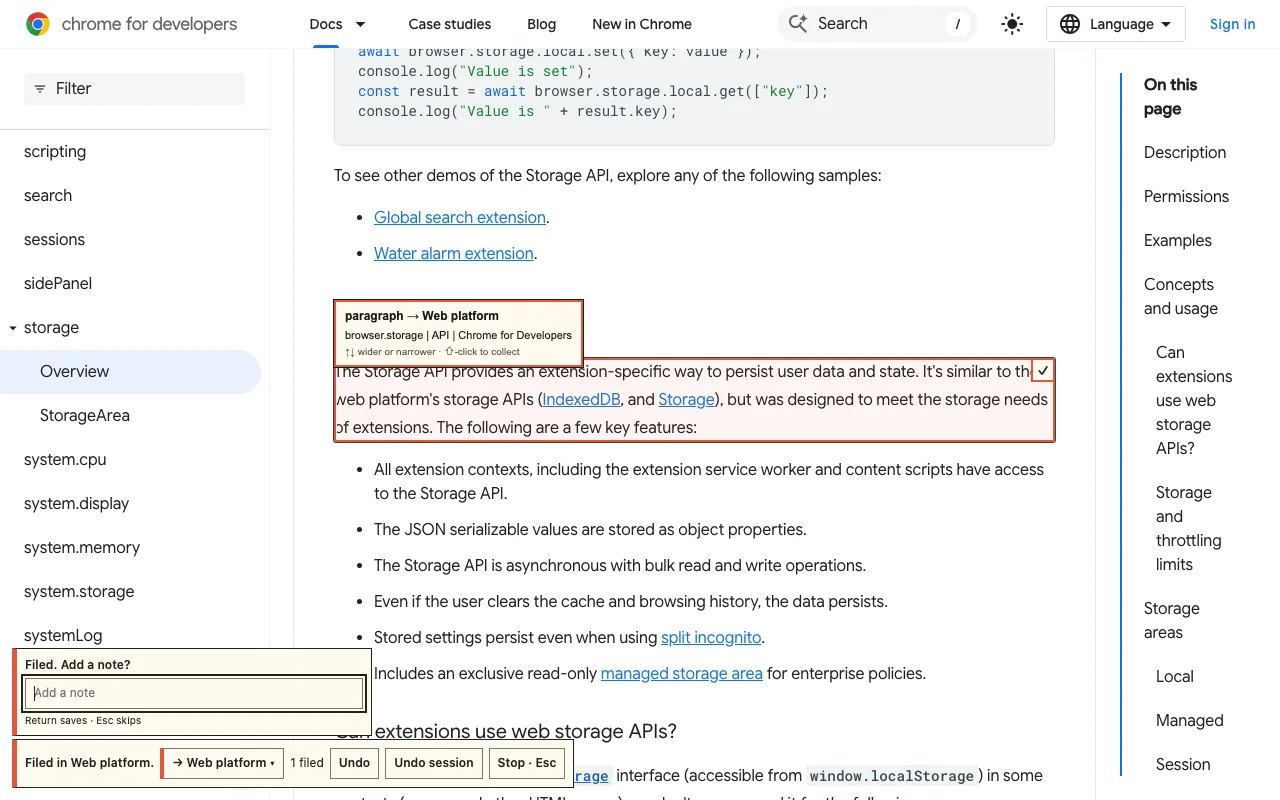Select system.storage in the sidebar
This screenshot has width=1280, height=800.
click(79, 592)
